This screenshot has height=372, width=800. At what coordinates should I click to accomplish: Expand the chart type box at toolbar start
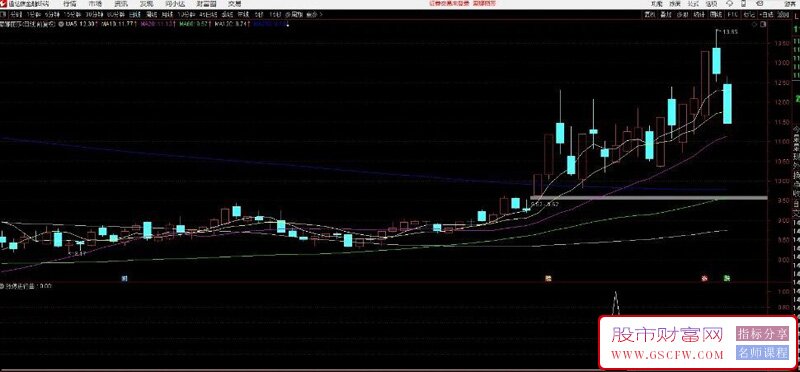[4, 15]
